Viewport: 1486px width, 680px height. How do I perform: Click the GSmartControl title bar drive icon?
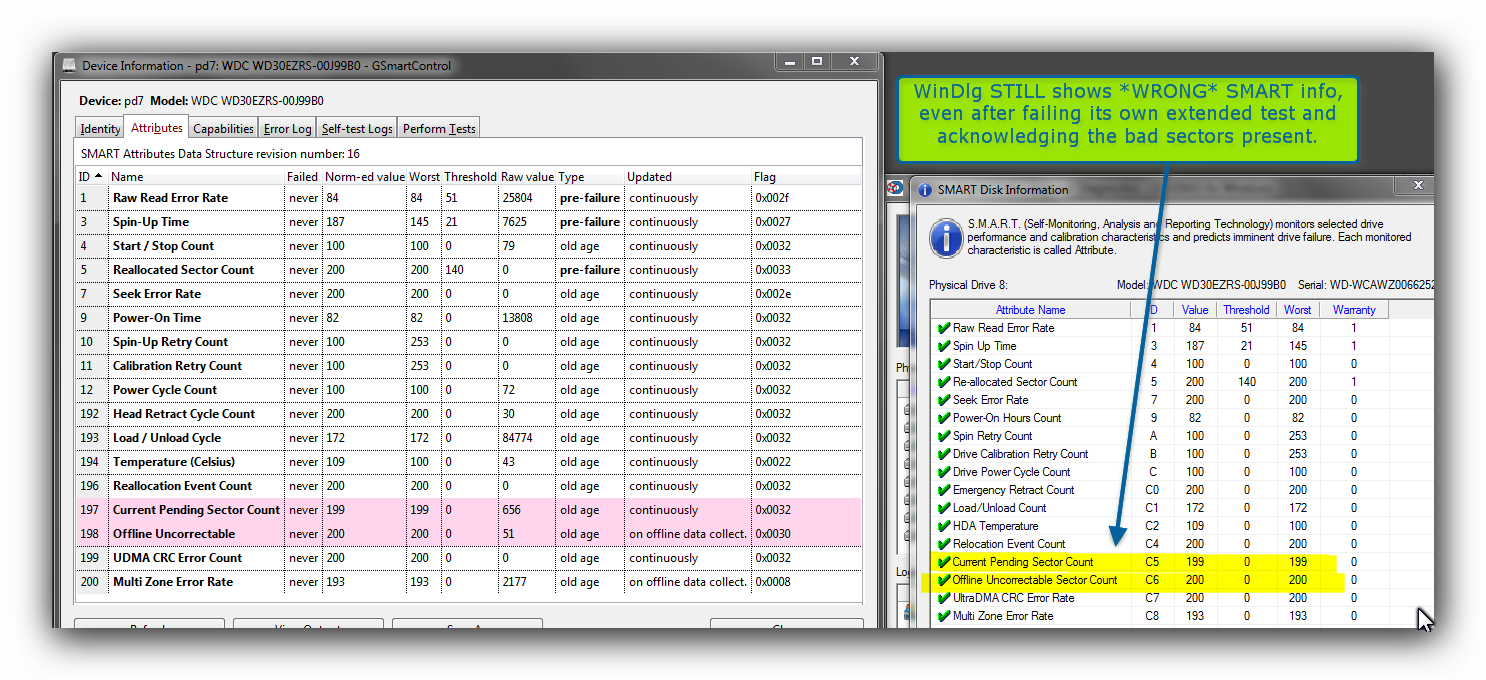coord(68,66)
